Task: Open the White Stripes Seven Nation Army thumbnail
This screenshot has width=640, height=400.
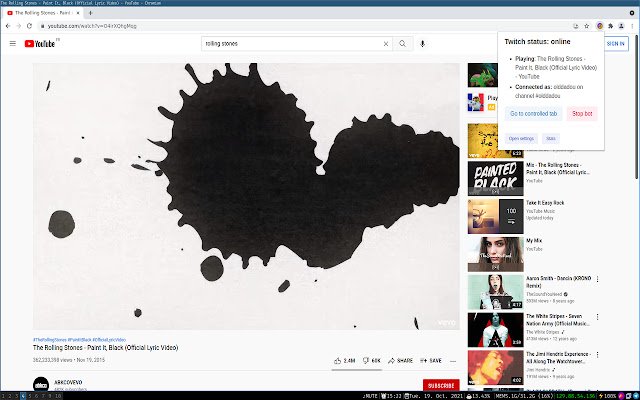Action: point(496,330)
